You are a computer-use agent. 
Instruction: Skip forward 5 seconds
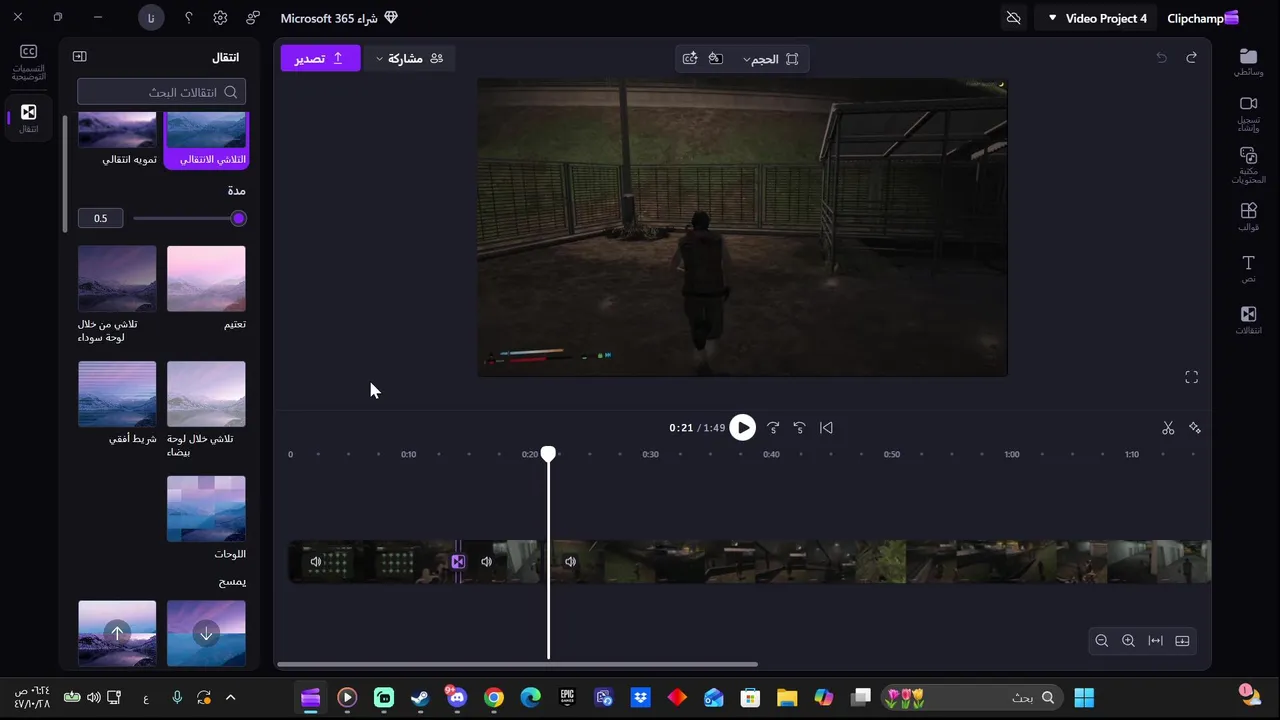773,428
